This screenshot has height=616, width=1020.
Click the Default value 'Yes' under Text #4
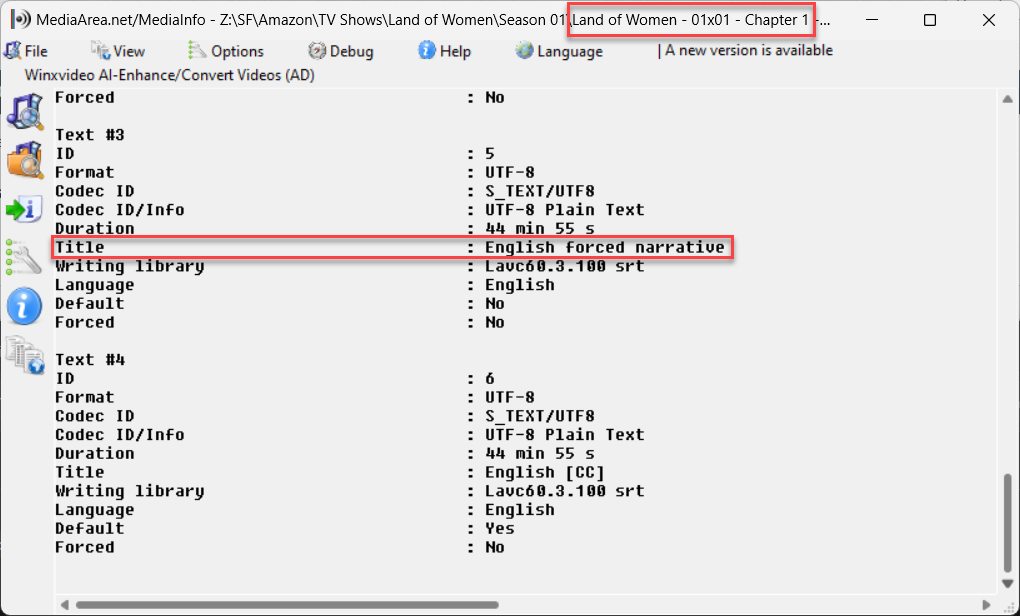pos(500,528)
